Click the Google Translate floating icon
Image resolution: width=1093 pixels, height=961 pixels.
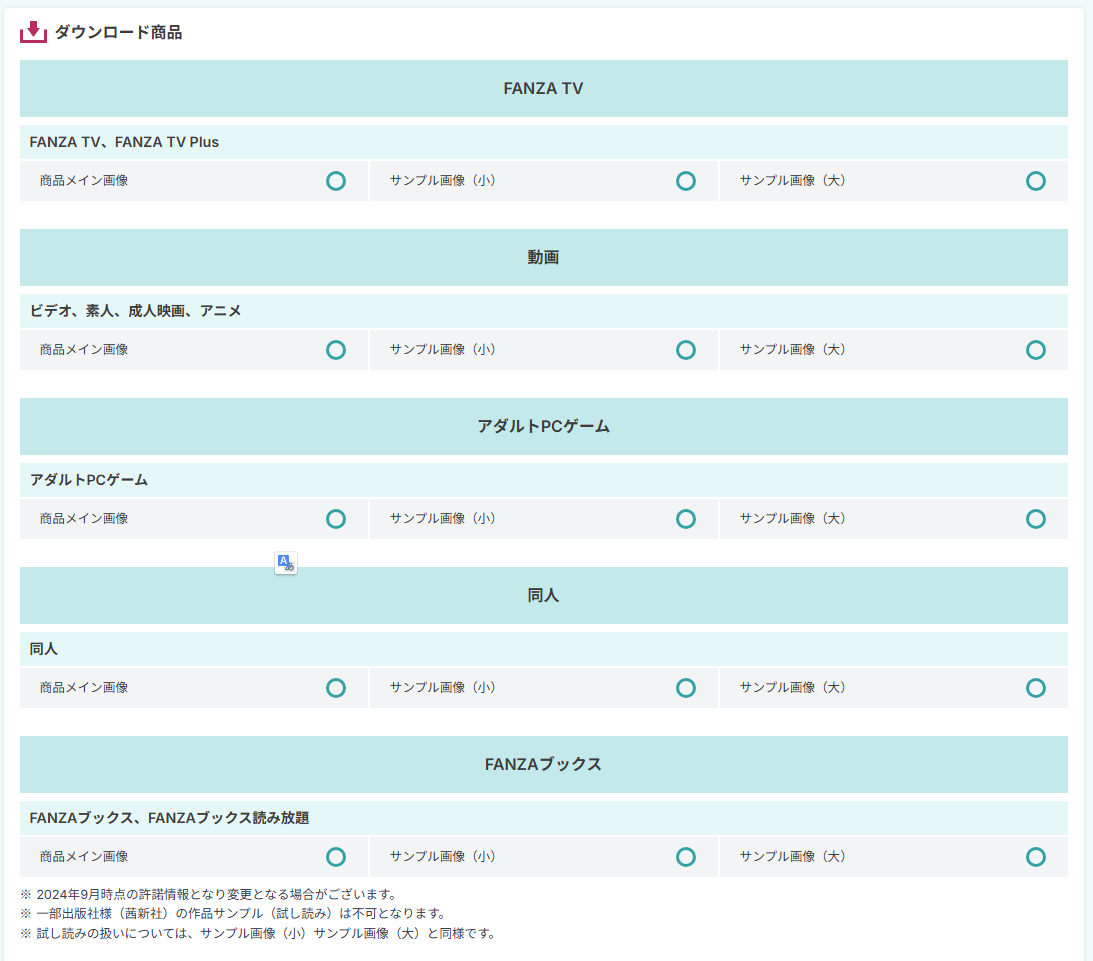286,563
